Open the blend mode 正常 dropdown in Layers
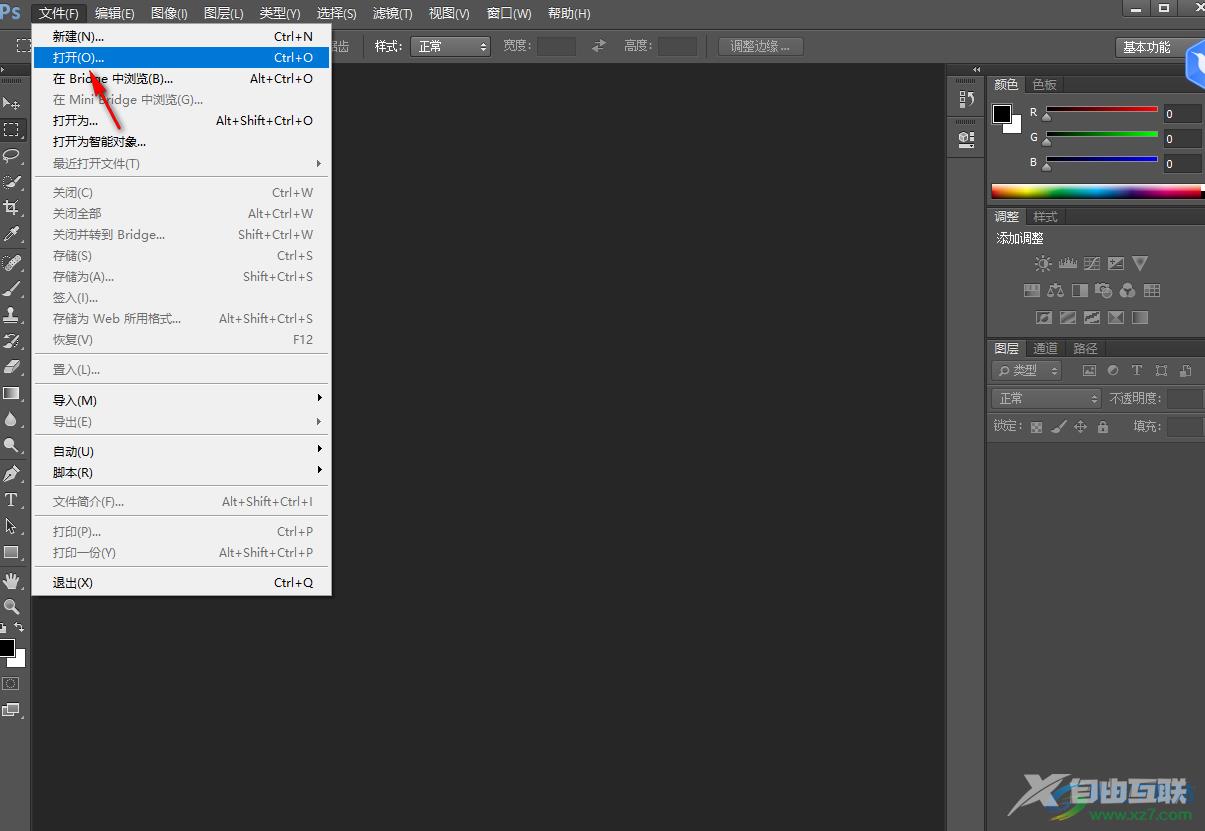The height and width of the screenshot is (831, 1205). 1046,398
